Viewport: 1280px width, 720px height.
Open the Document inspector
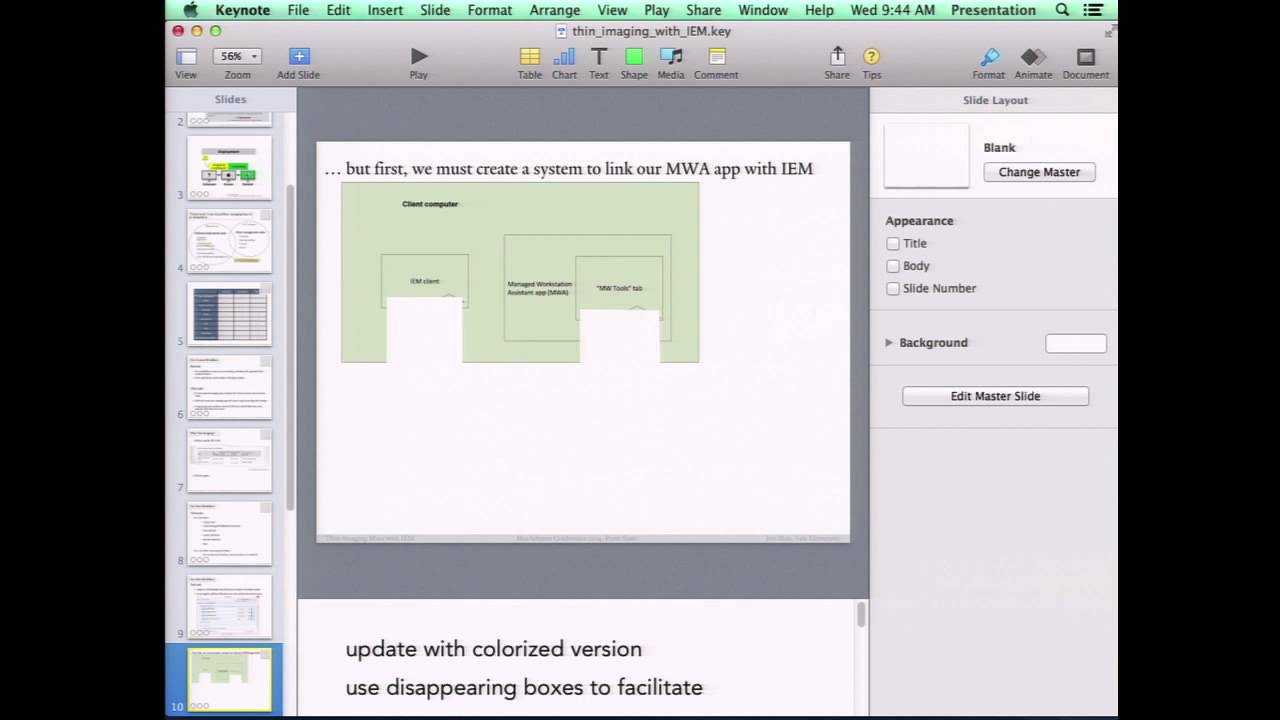pos(1086,57)
